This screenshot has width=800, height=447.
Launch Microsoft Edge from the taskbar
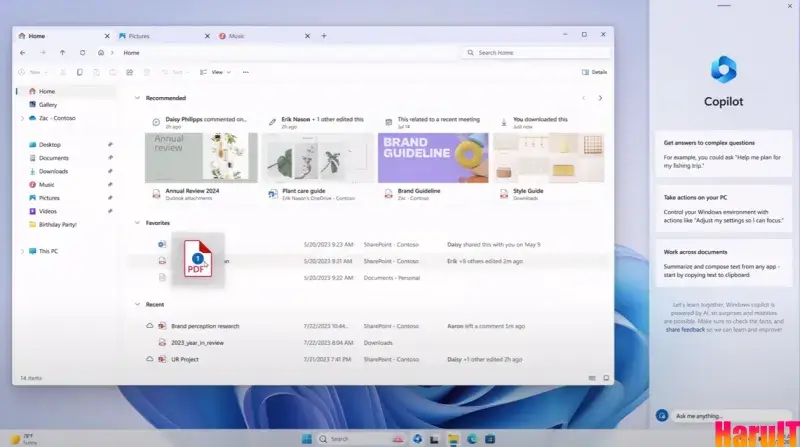coord(472,439)
